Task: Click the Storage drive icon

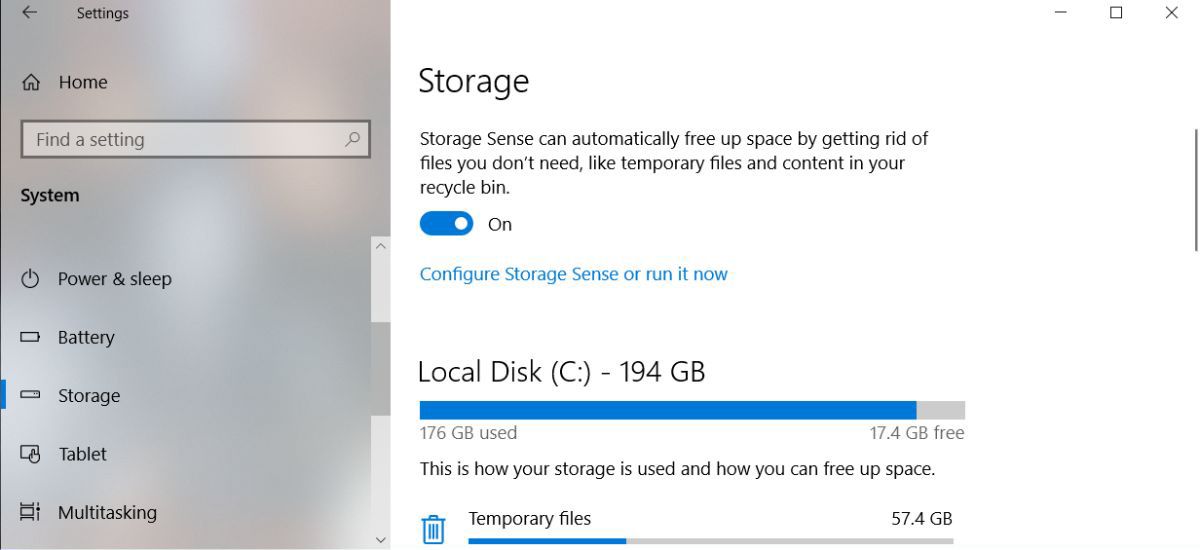Action: pyautogui.click(x=31, y=396)
